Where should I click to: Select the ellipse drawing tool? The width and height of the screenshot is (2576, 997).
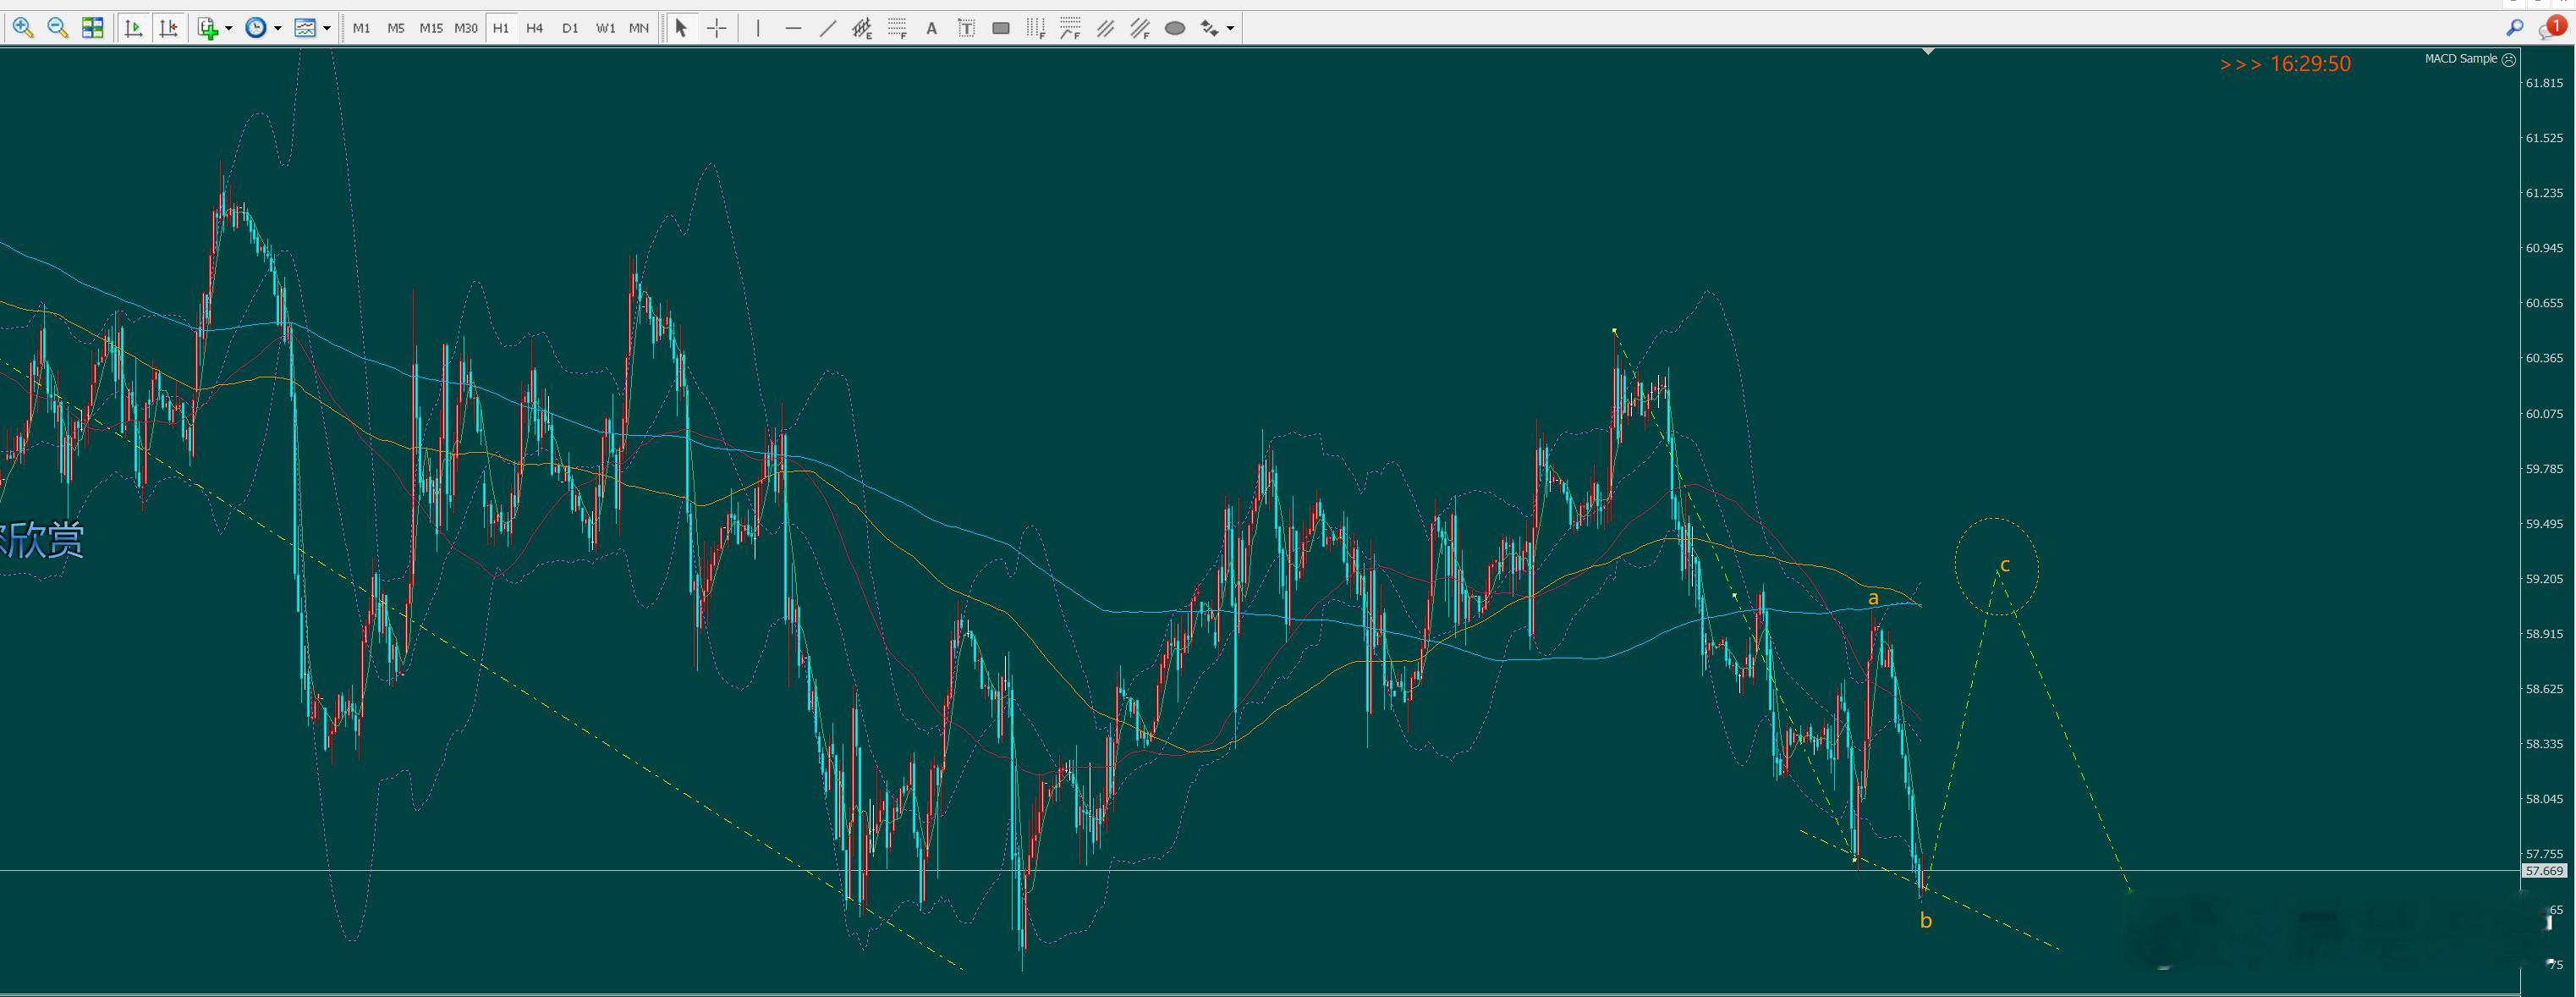1175,28
